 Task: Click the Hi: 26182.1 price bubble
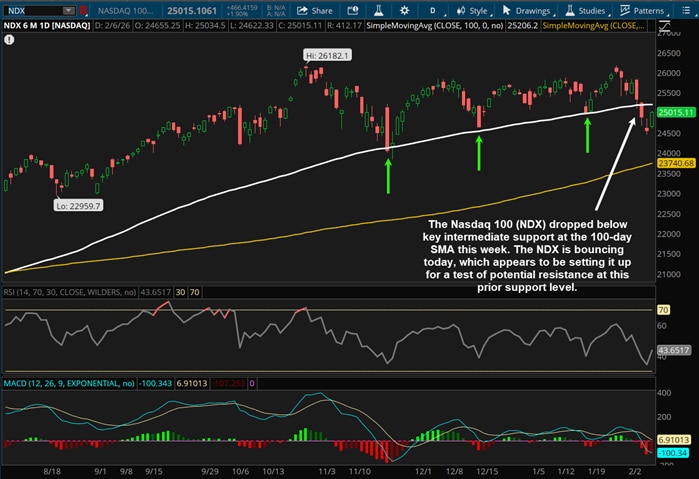(x=328, y=55)
